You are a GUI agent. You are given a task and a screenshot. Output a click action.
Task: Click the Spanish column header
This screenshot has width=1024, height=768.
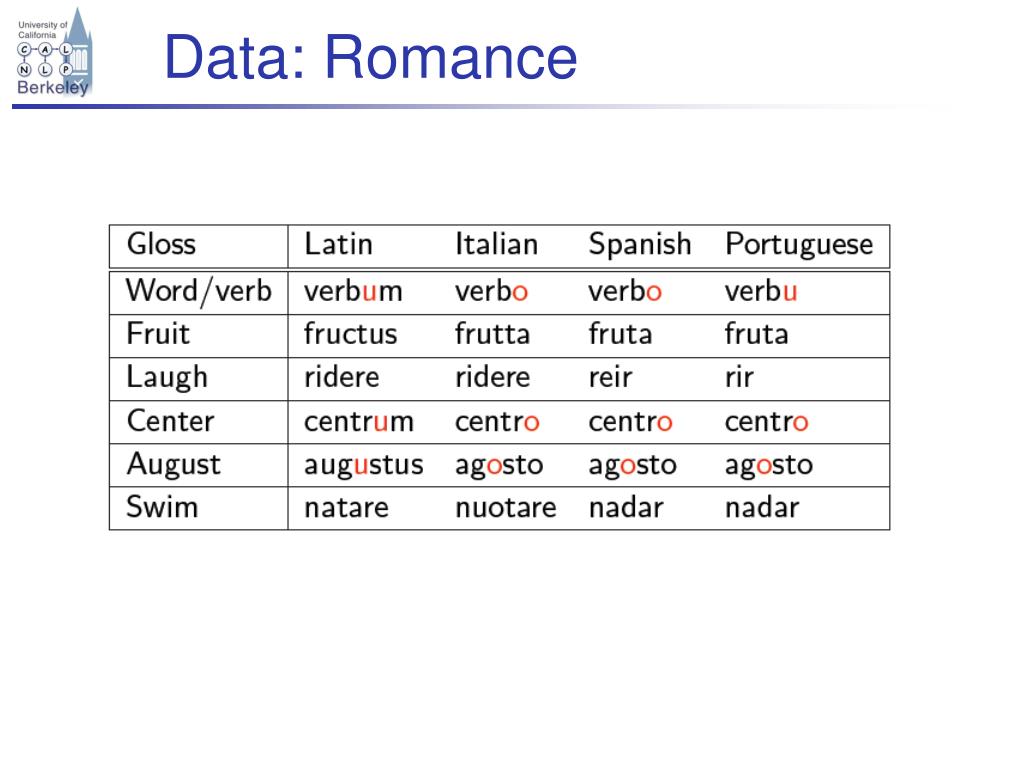click(x=639, y=245)
